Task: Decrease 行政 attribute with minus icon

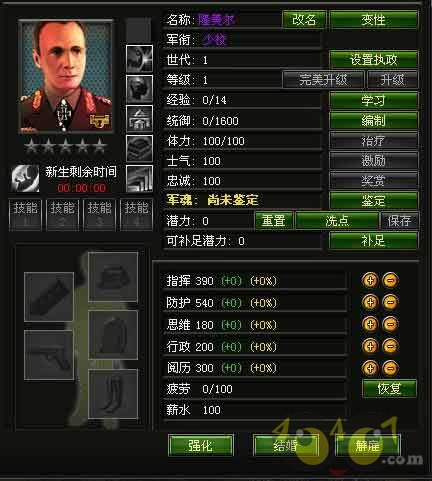Action: (x=390, y=346)
